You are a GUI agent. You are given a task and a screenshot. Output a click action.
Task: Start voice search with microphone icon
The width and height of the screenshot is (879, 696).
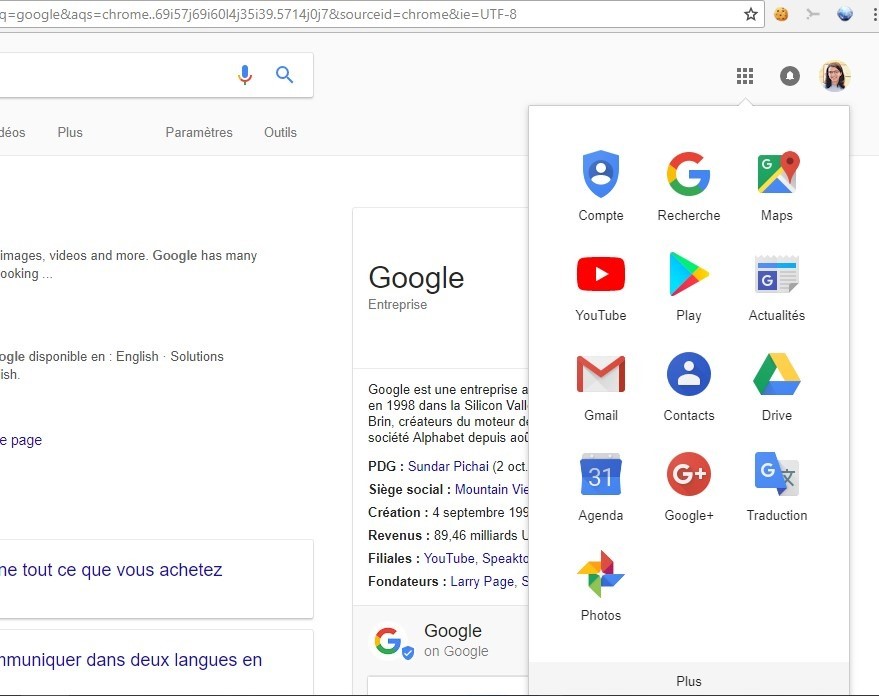point(245,75)
